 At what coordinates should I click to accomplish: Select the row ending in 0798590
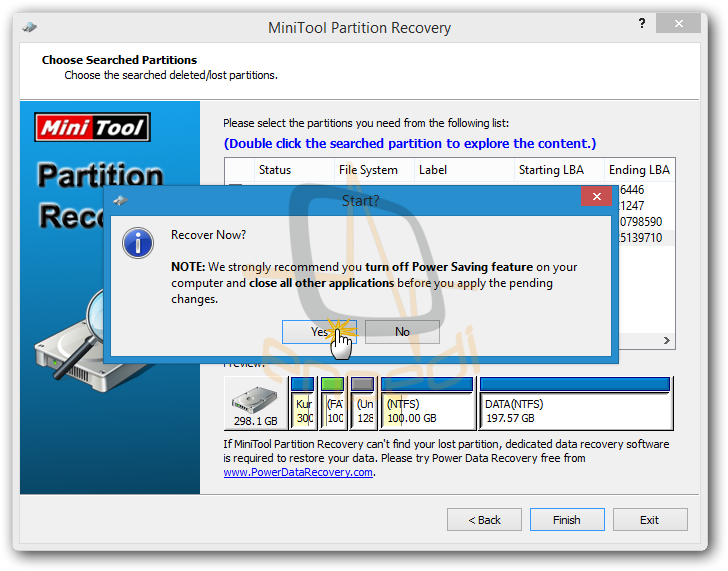pos(646,222)
